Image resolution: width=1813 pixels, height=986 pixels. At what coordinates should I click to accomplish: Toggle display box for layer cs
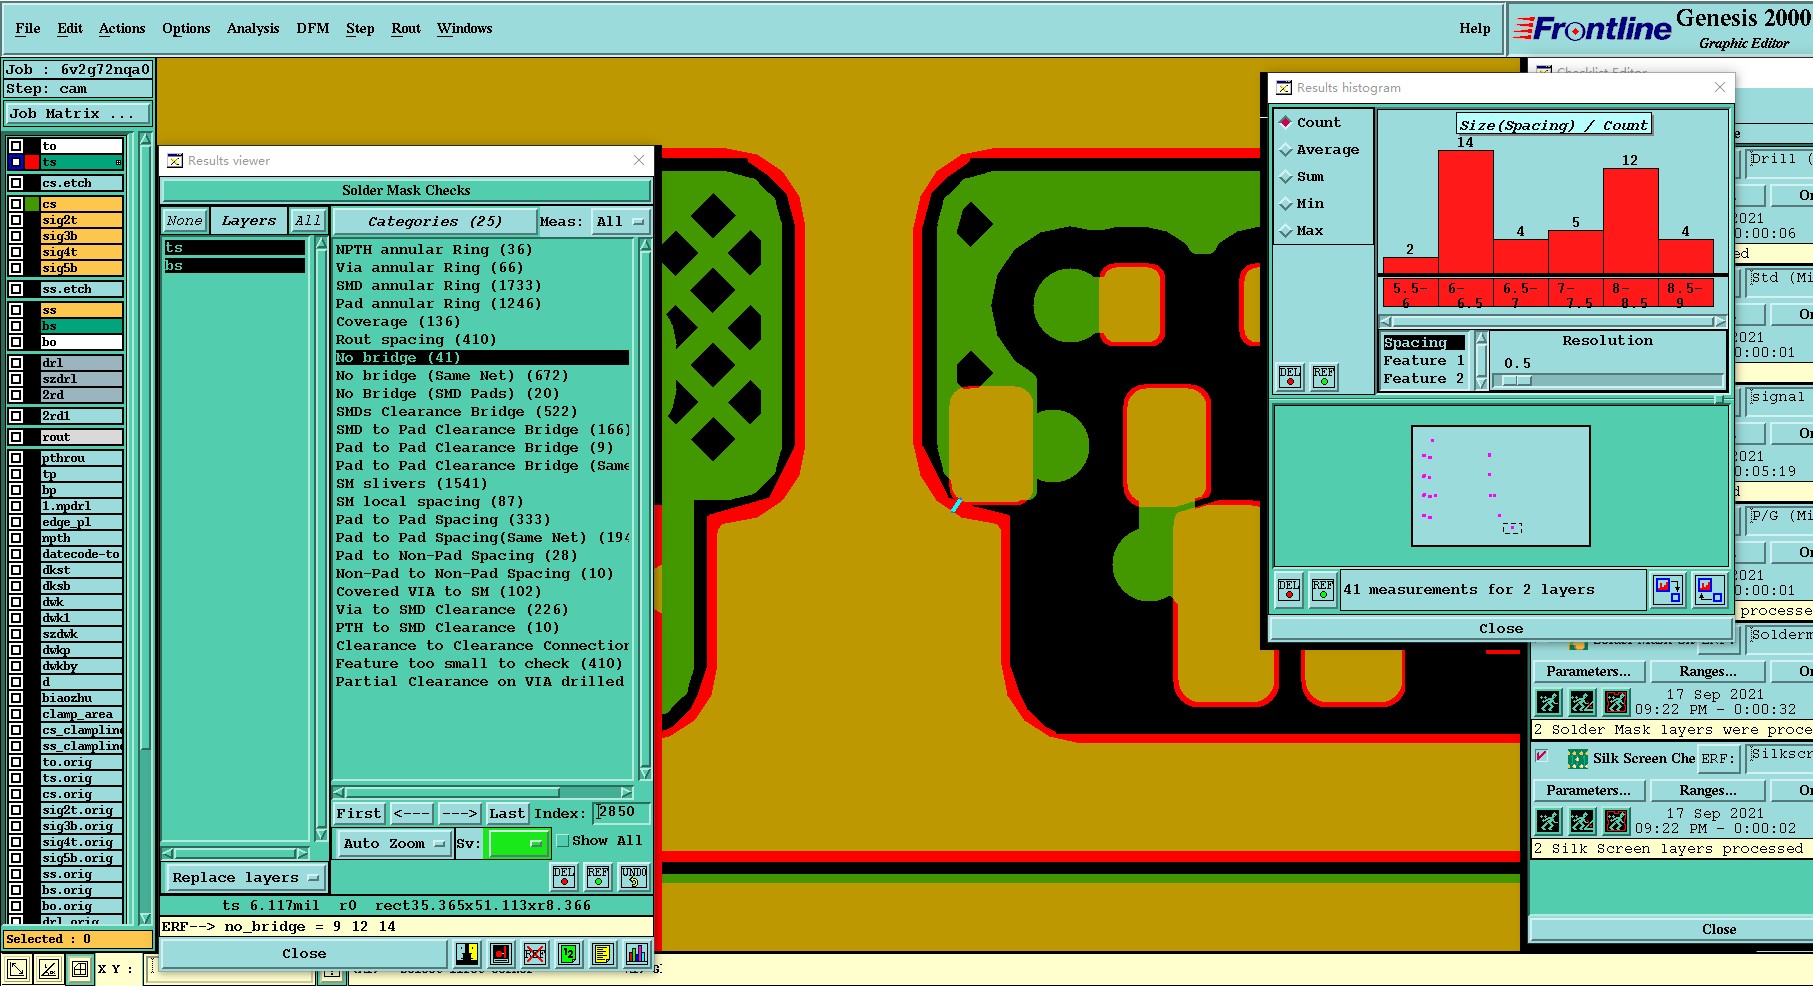click(x=16, y=204)
